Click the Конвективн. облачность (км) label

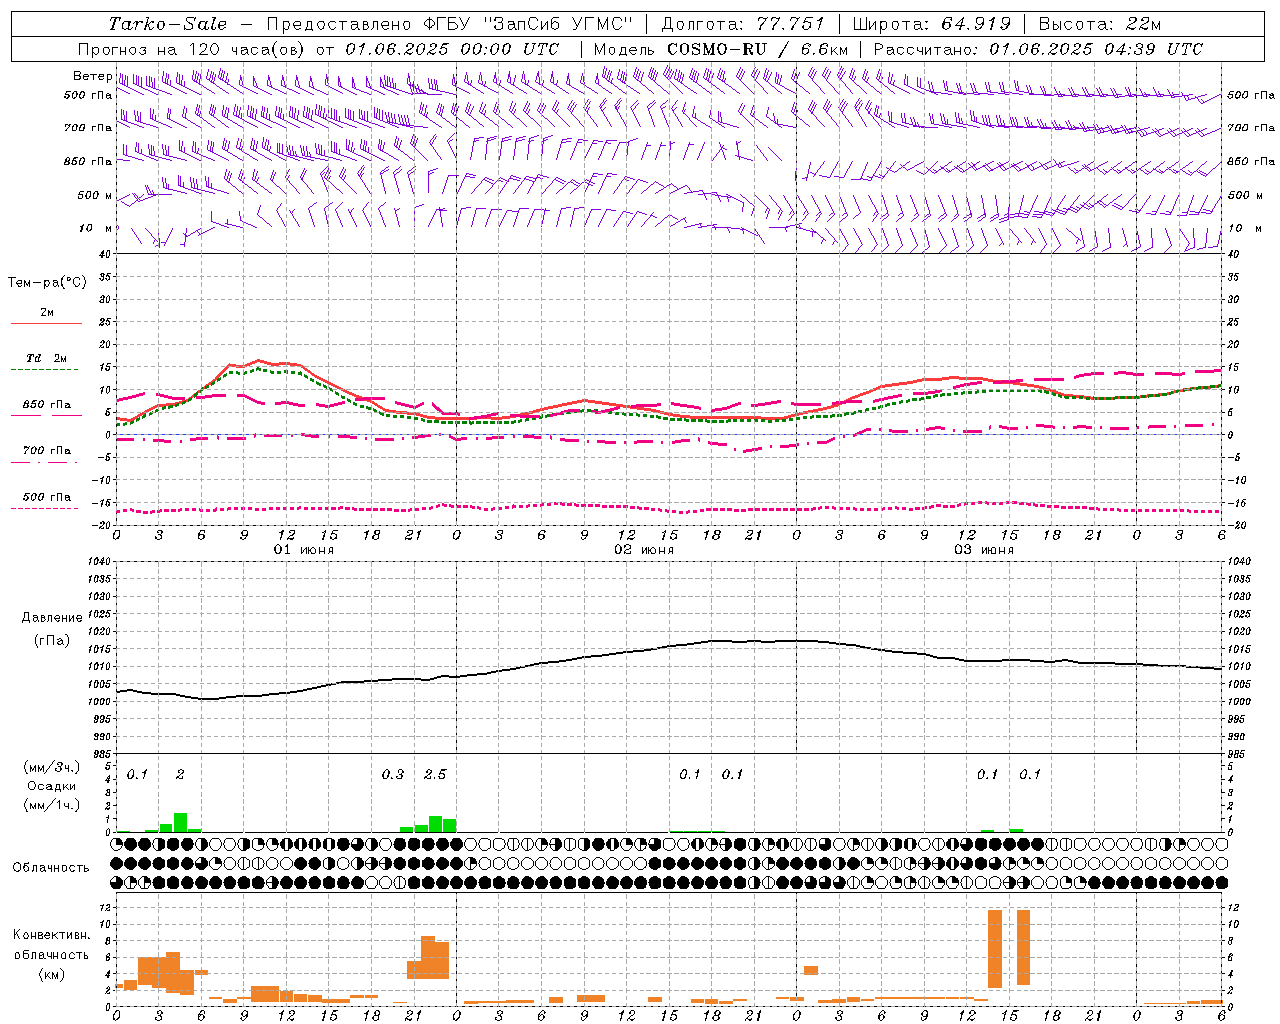[x=51, y=954]
